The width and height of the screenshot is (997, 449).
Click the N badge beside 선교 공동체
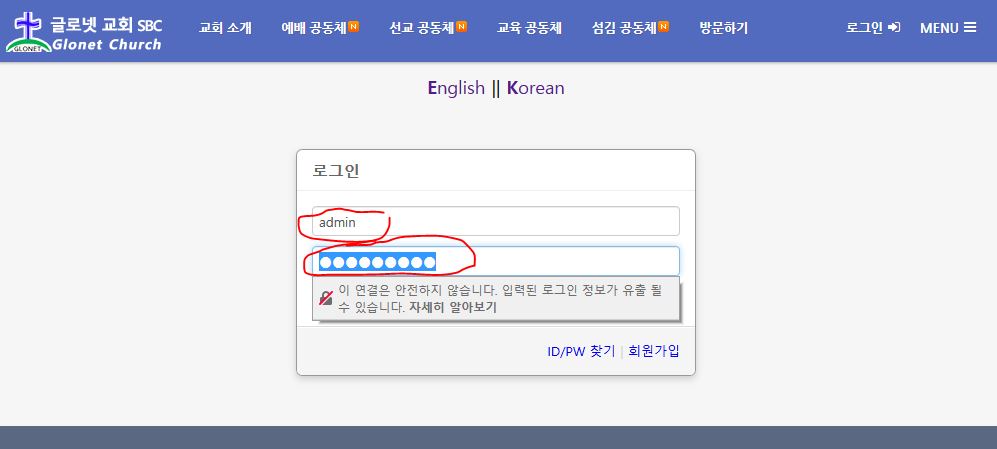[x=461, y=26]
